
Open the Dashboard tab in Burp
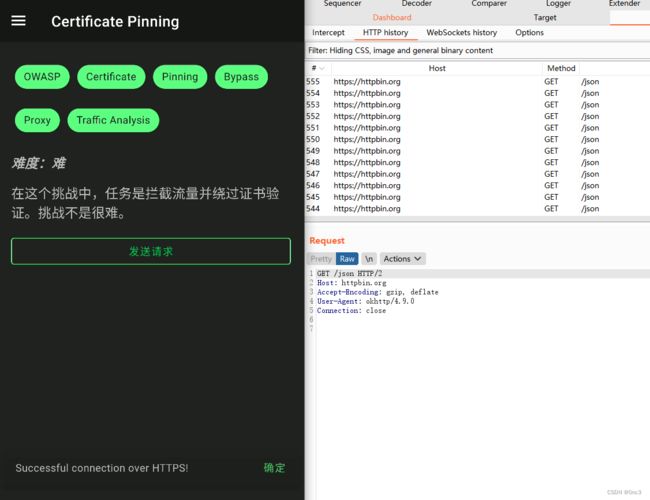(x=392, y=17)
